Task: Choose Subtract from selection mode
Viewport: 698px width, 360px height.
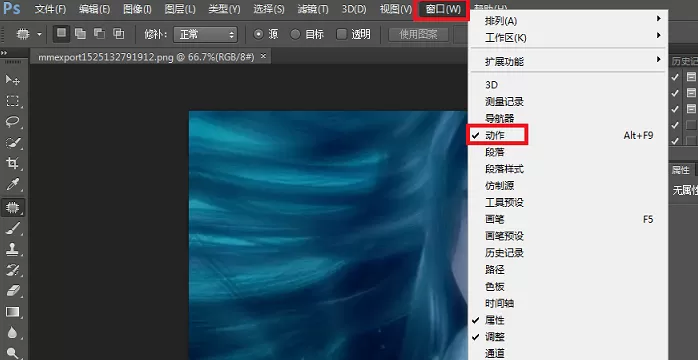Action: click(99, 34)
